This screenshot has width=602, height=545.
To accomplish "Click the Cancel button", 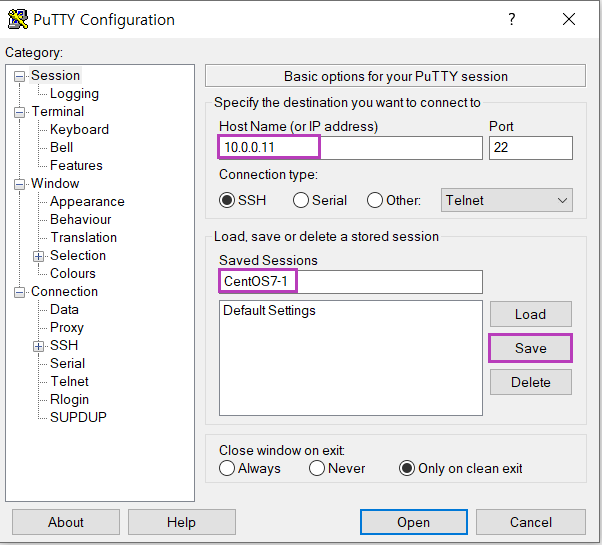I will pos(531,522).
